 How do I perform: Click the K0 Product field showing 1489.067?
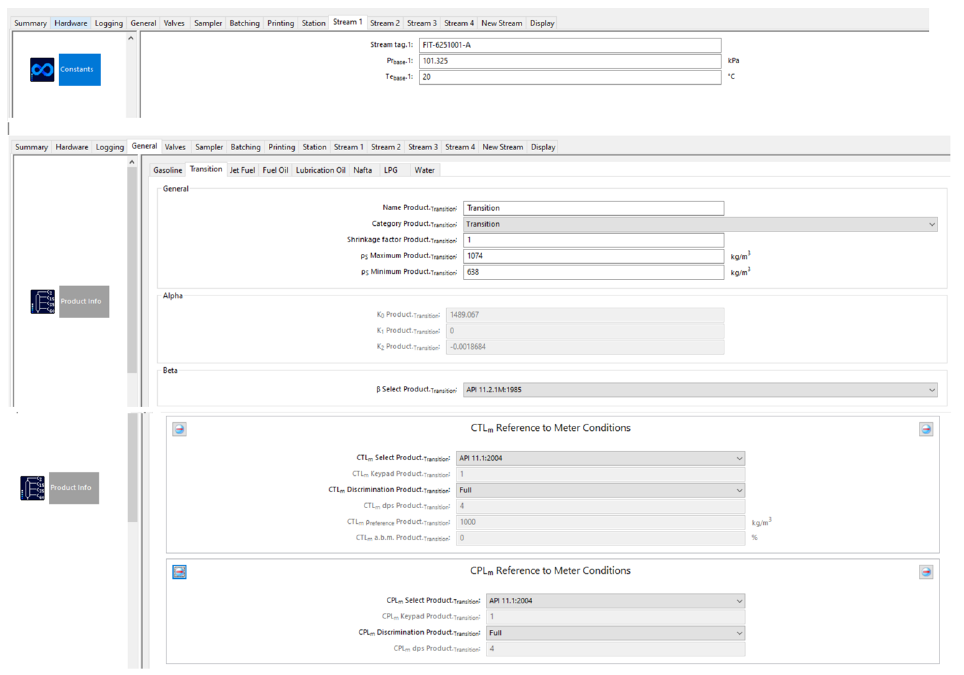click(585, 315)
